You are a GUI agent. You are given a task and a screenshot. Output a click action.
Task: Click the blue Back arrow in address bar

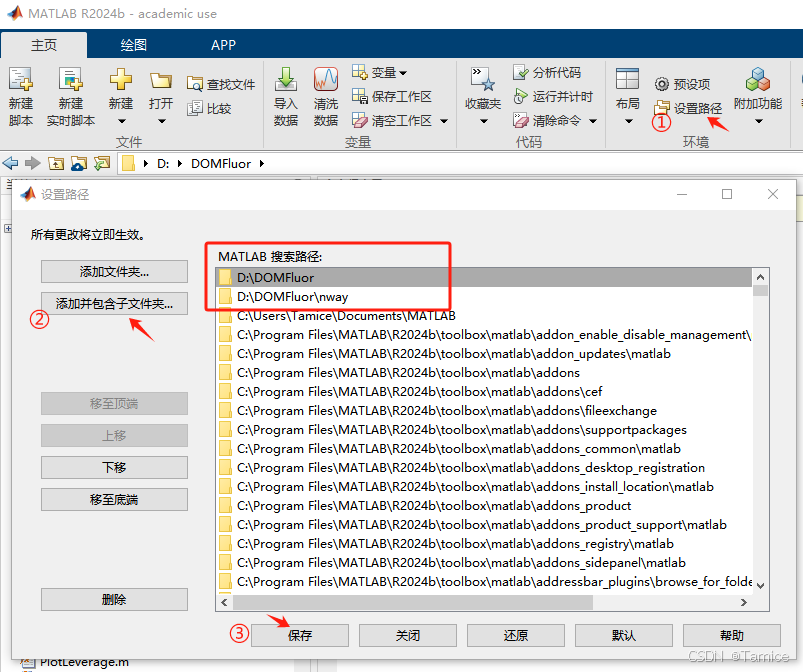(10, 163)
